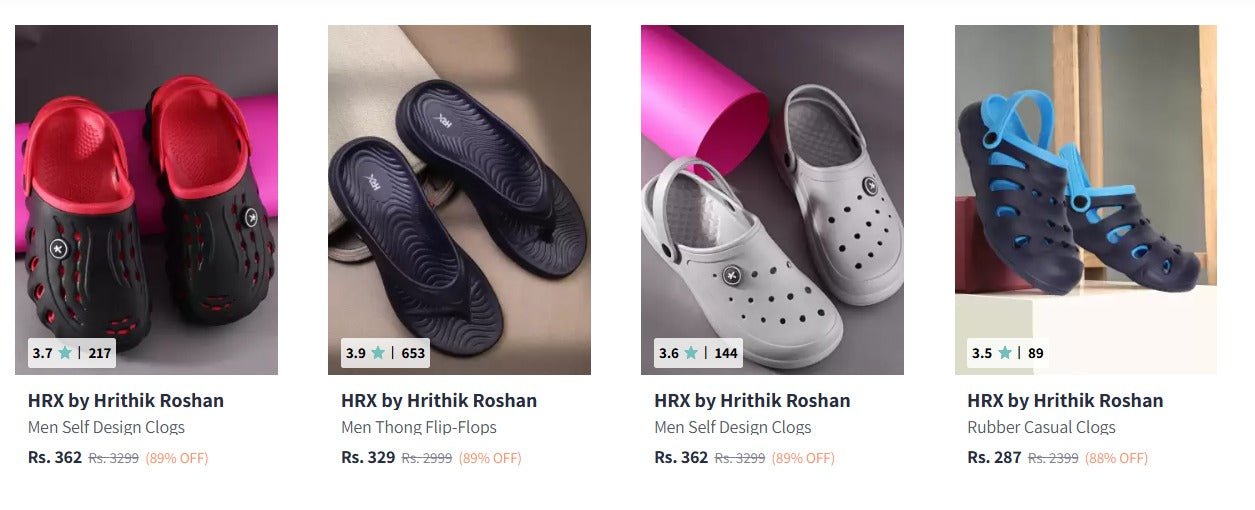Screen dimensions: 1255x510
Task: Click the (88% OFF) discount label
Action: 1117,459
